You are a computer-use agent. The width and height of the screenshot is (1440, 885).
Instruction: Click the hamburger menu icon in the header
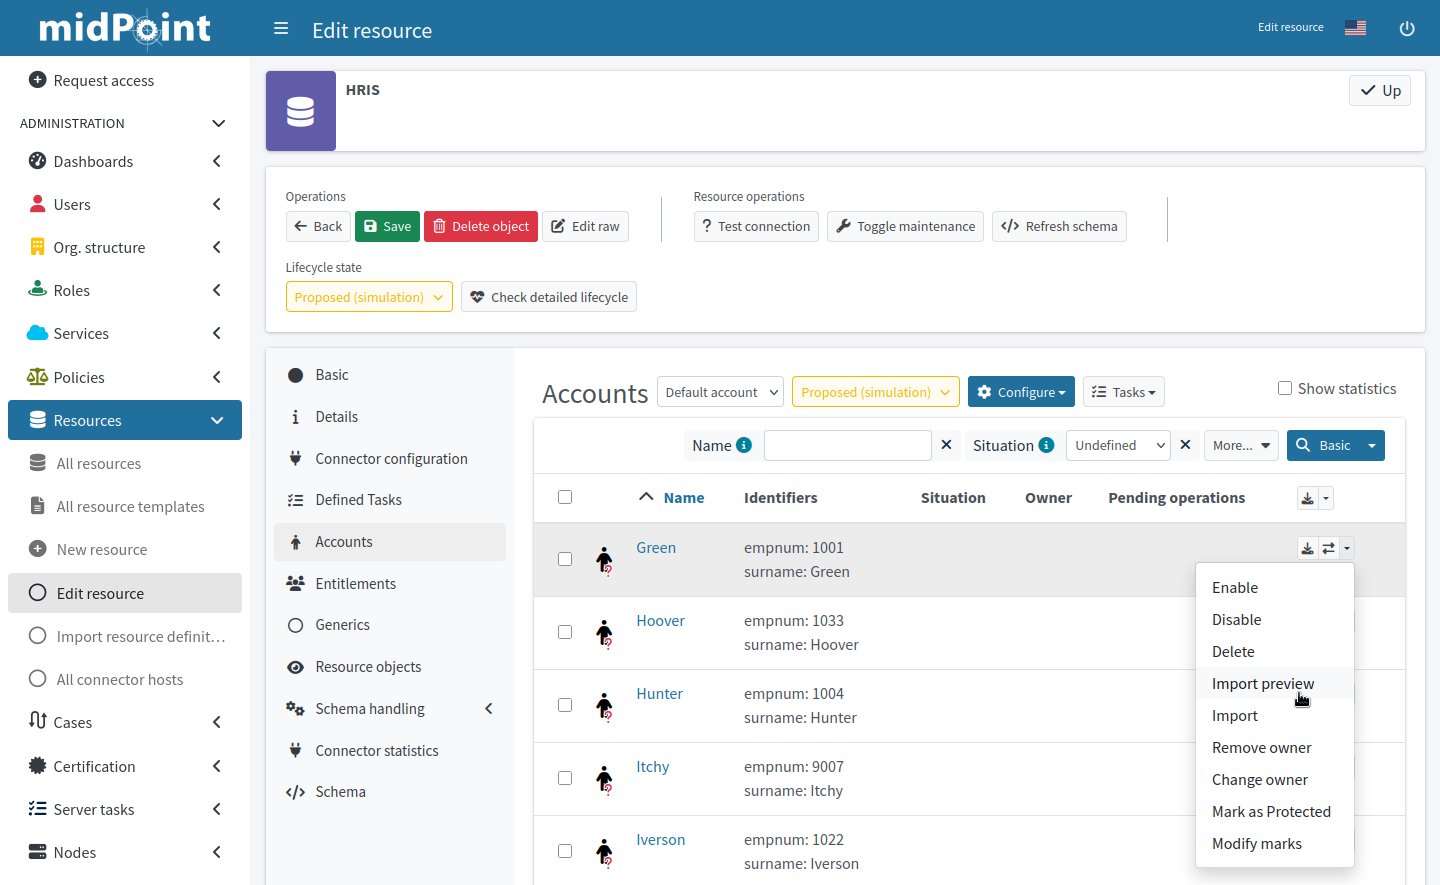(x=281, y=29)
